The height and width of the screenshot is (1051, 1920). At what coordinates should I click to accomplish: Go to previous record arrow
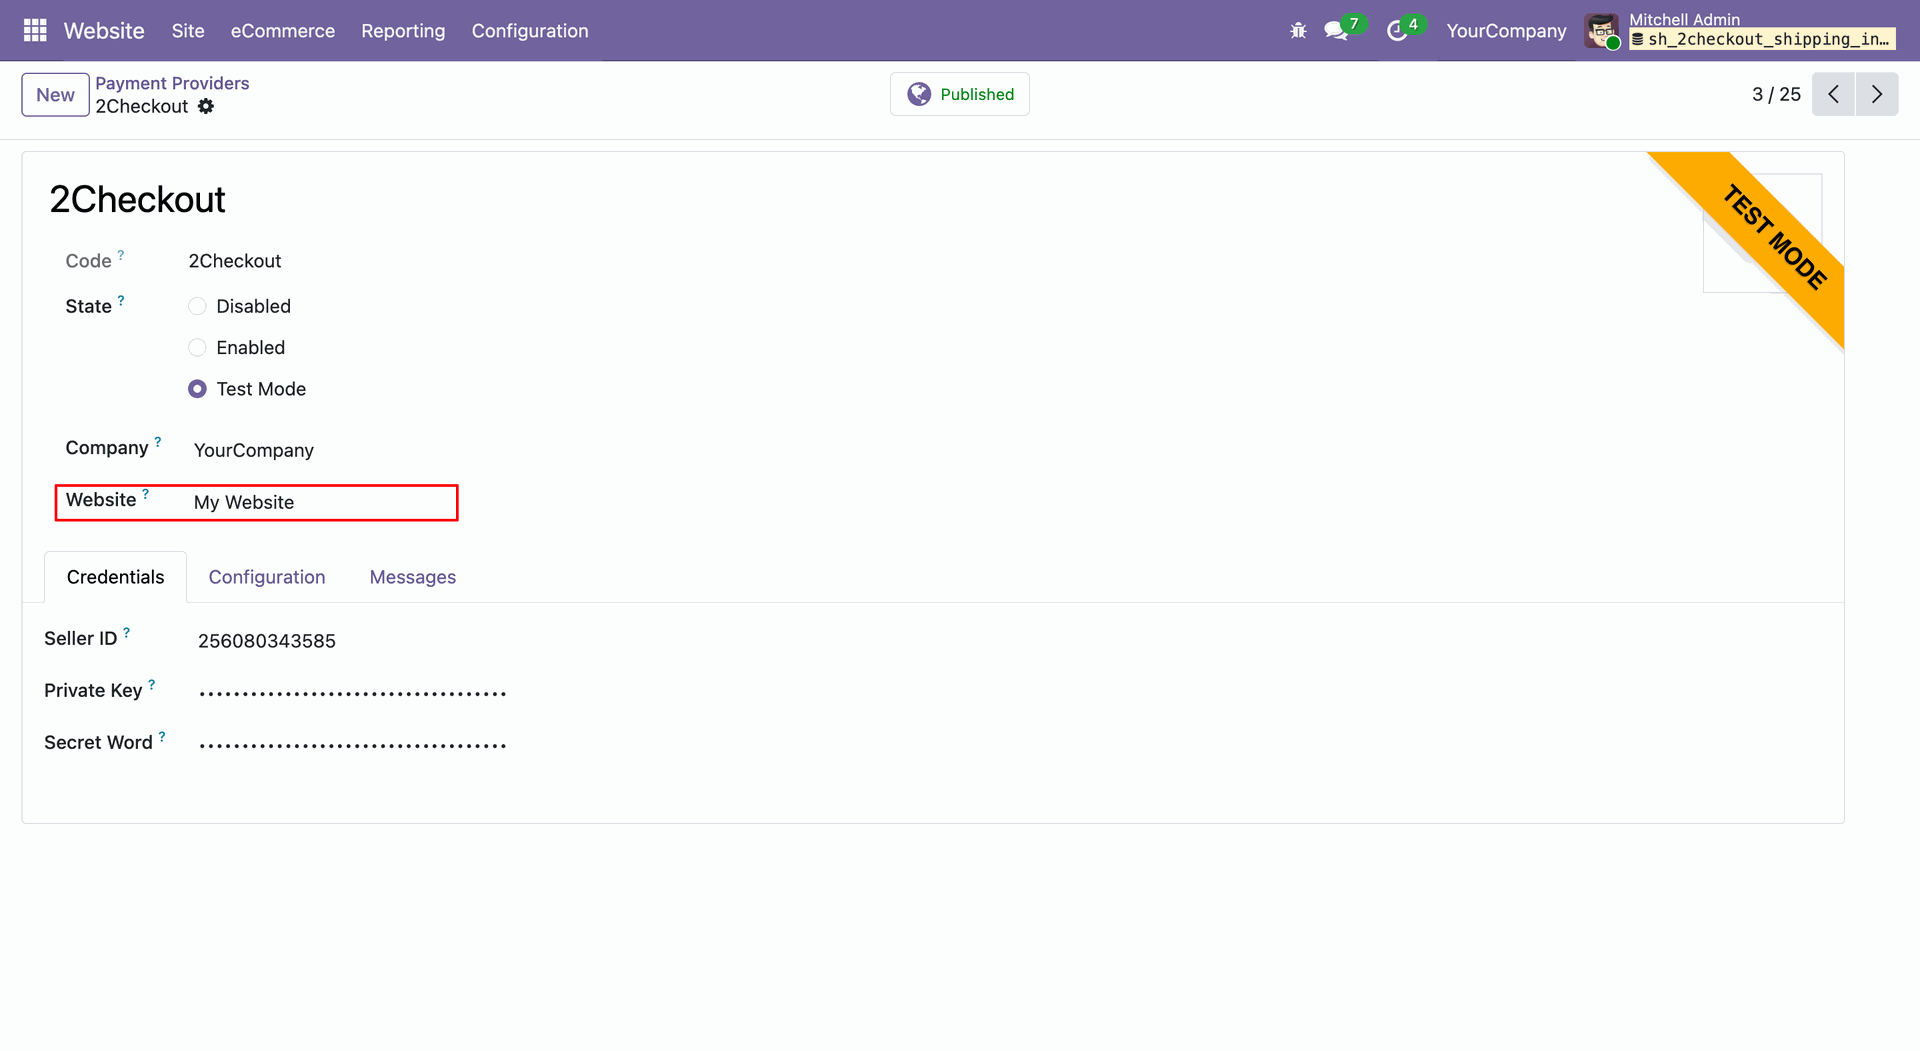[x=1833, y=94]
